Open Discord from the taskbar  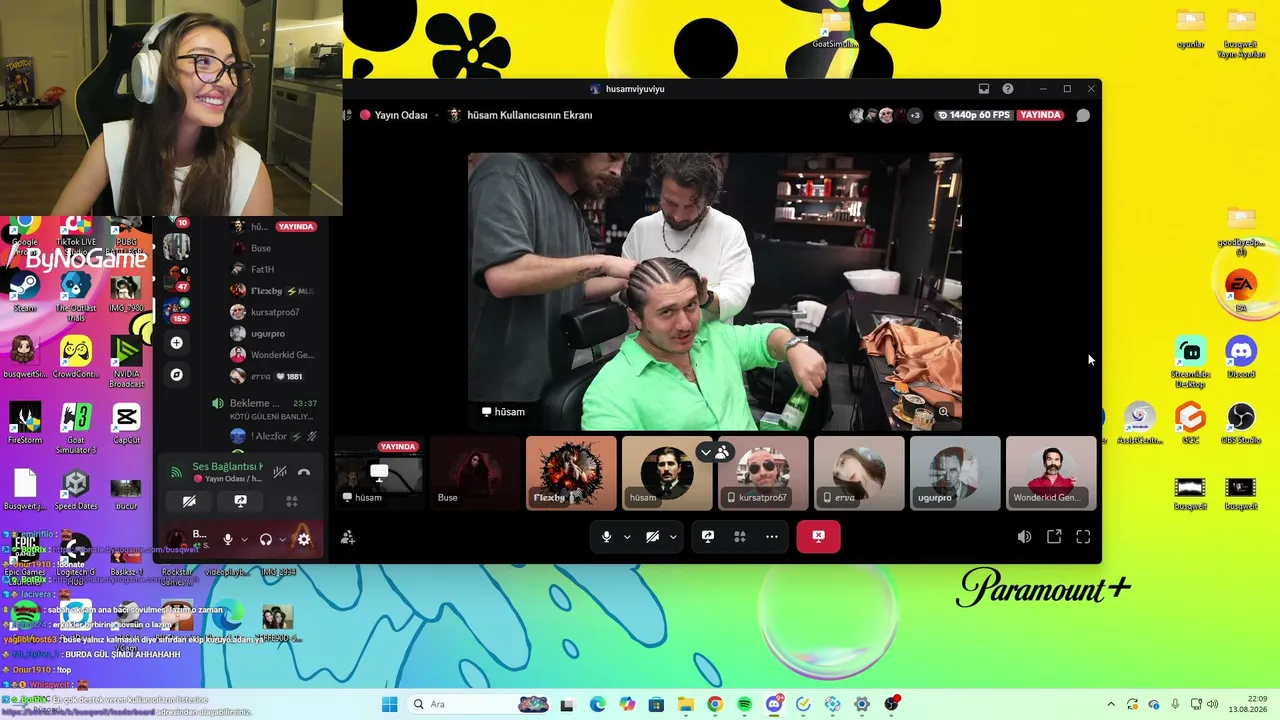[x=774, y=704]
